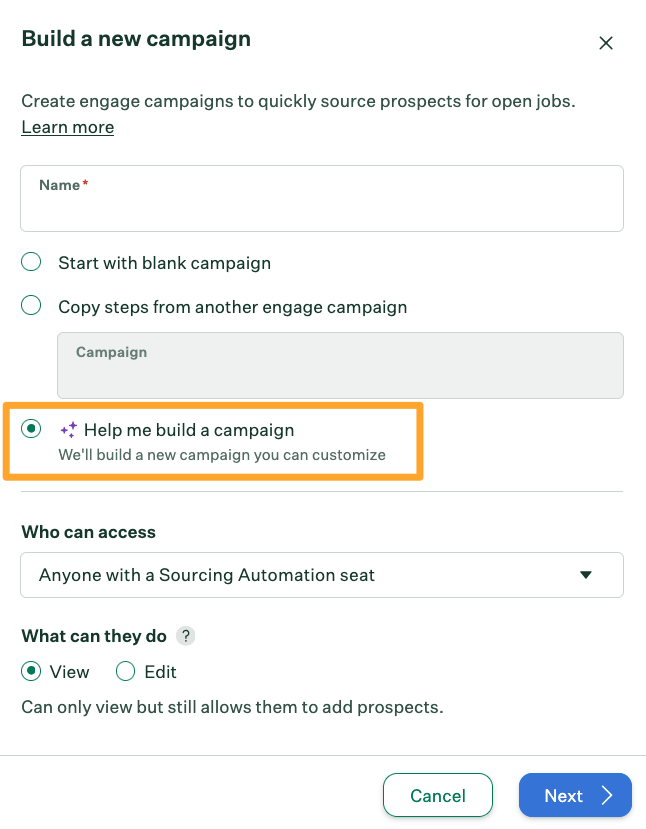Select the Start with blank campaign radio

pyautogui.click(x=32, y=263)
